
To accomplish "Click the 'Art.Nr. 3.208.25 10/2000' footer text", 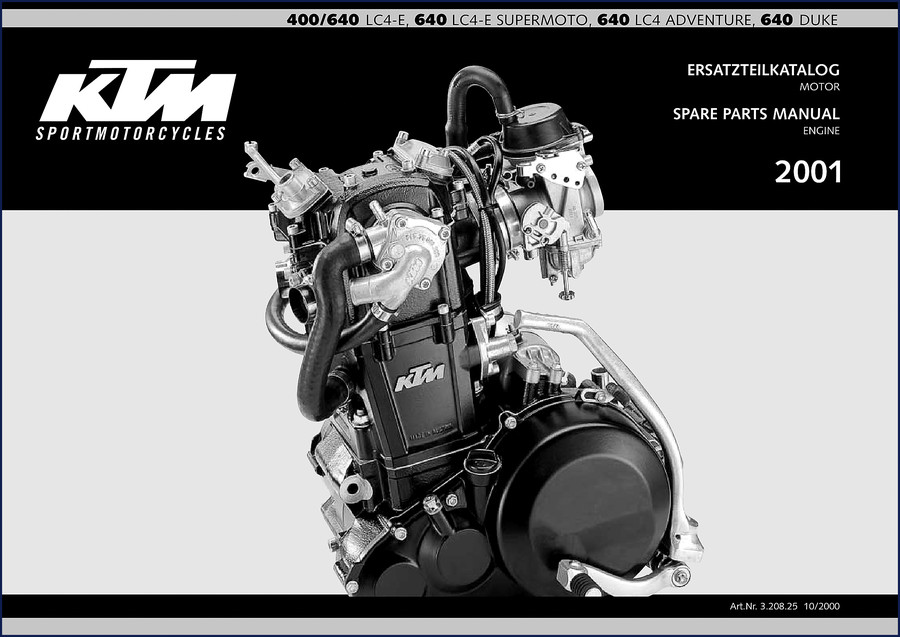I will 785,606.
